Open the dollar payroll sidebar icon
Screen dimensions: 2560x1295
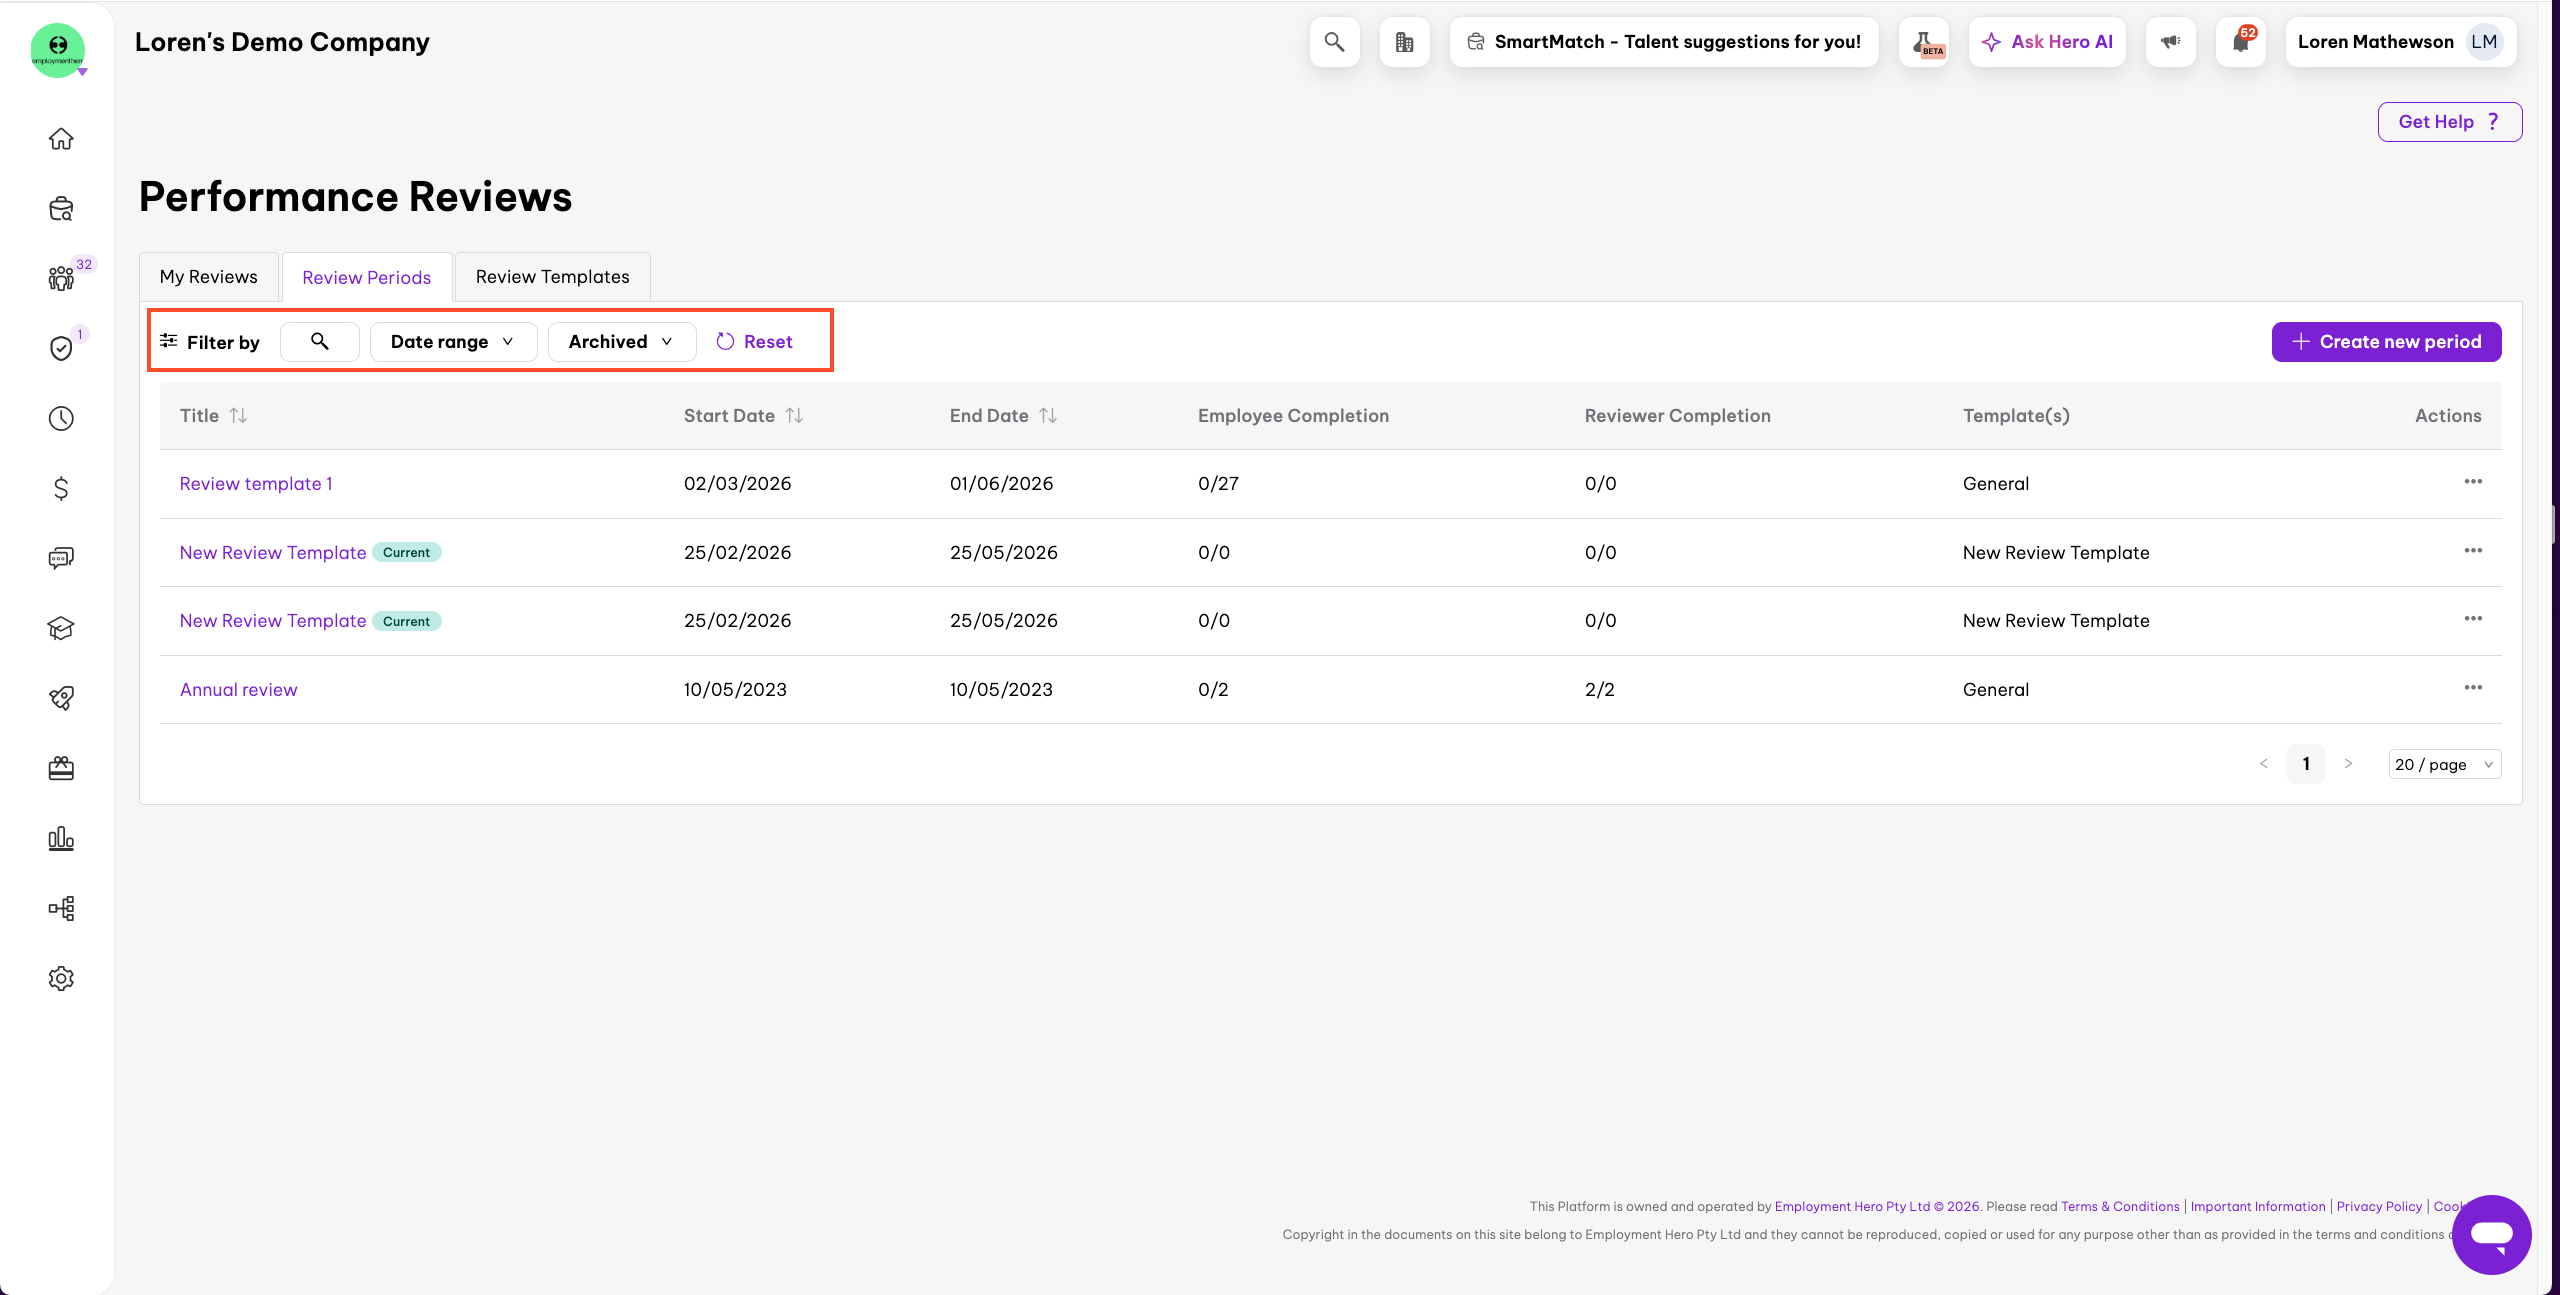click(x=61, y=488)
